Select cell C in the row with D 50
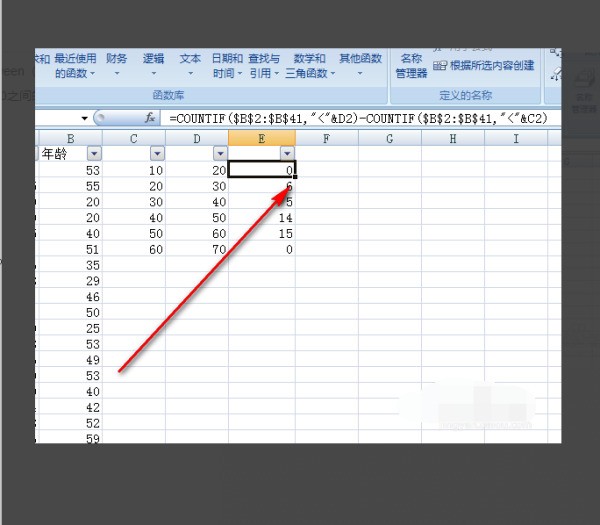This screenshot has width=600, height=525. click(x=134, y=218)
